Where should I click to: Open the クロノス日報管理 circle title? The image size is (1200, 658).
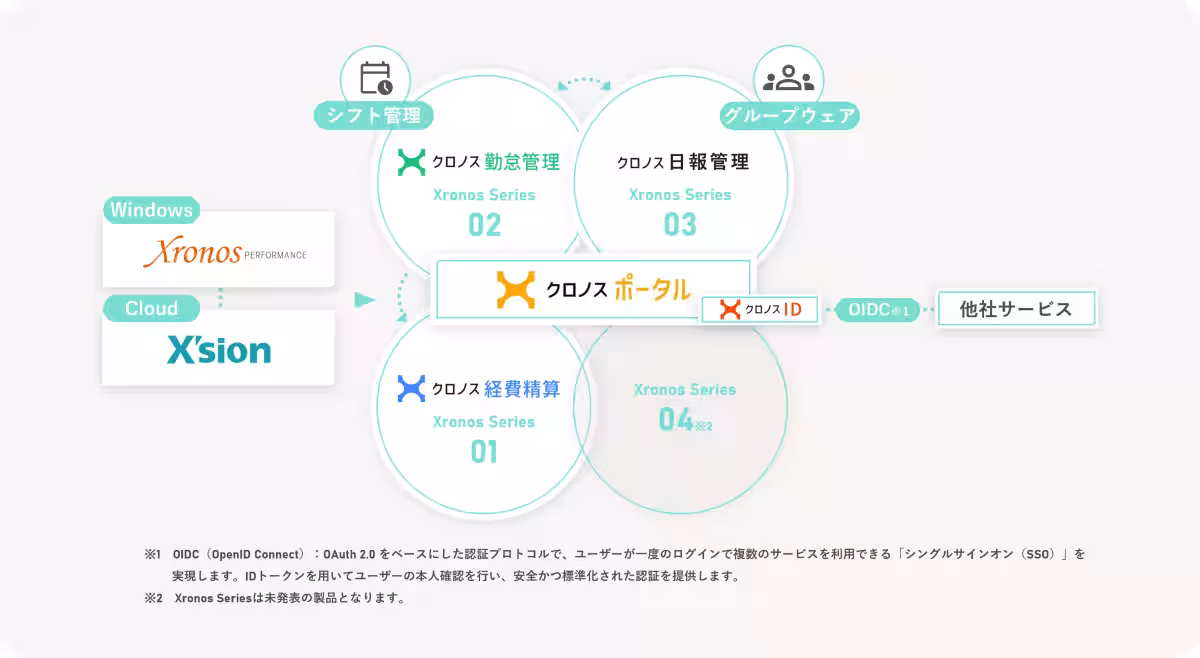pyautogui.click(x=682, y=162)
